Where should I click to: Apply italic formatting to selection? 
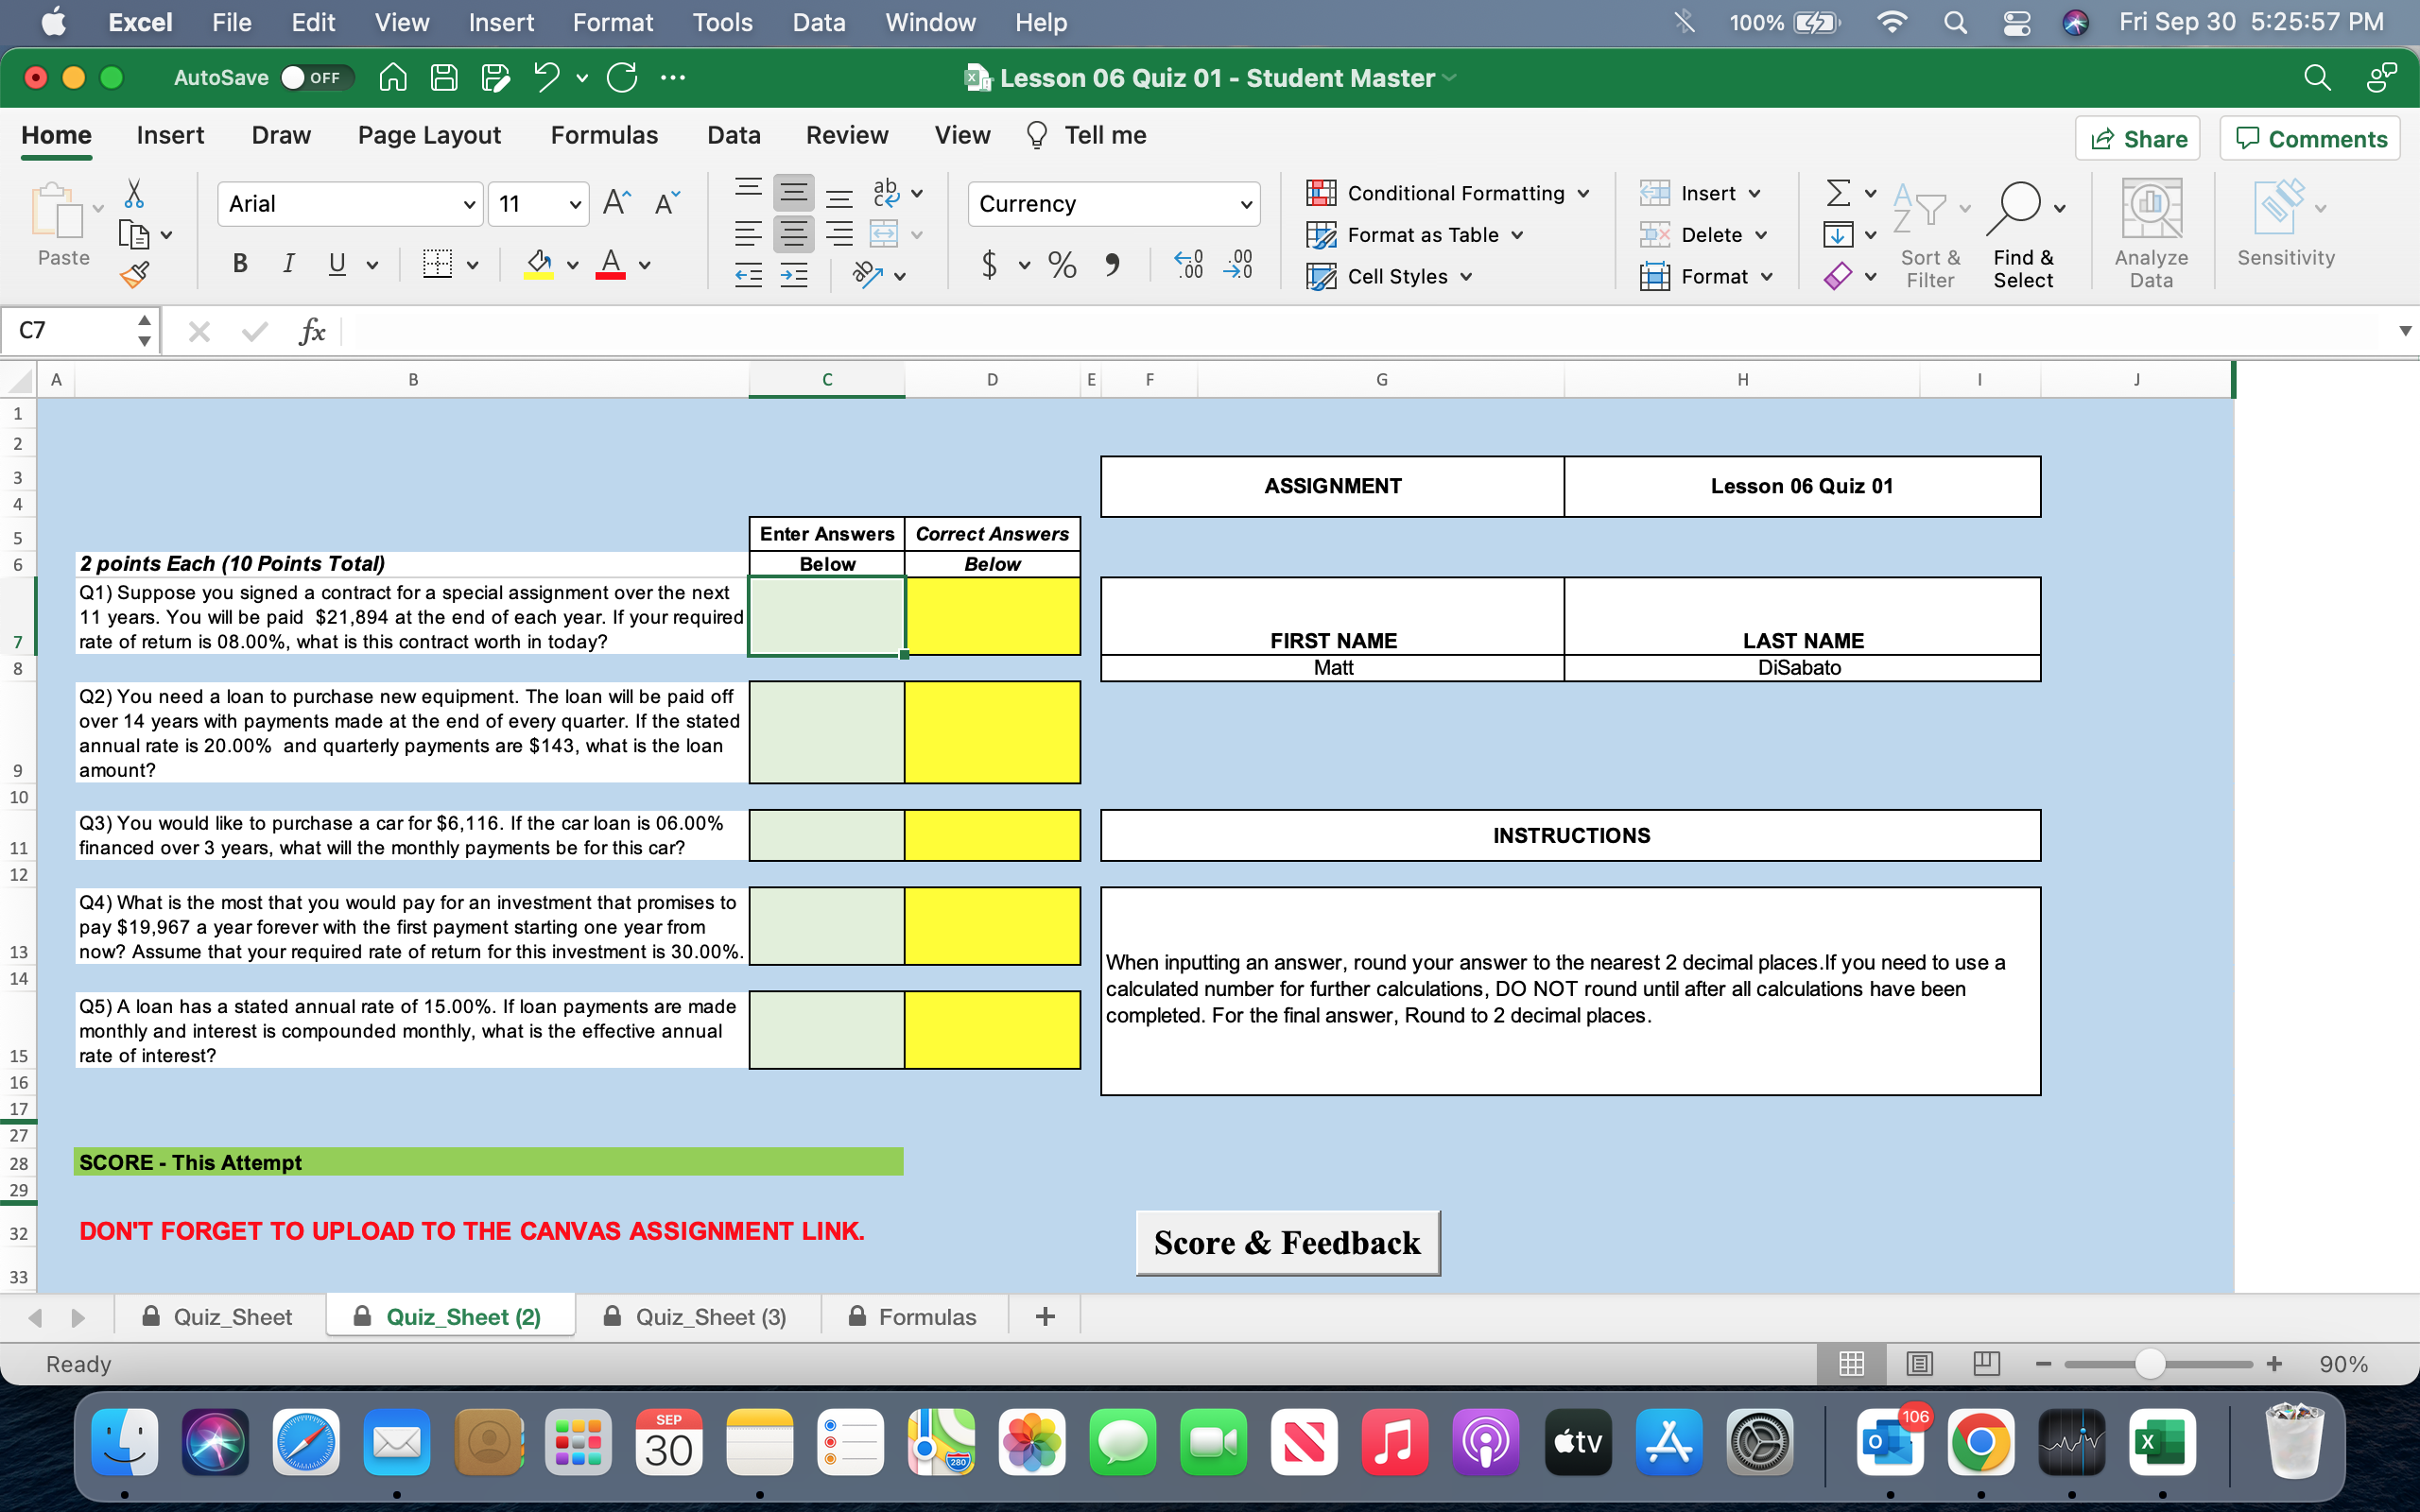click(x=288, y=263)
